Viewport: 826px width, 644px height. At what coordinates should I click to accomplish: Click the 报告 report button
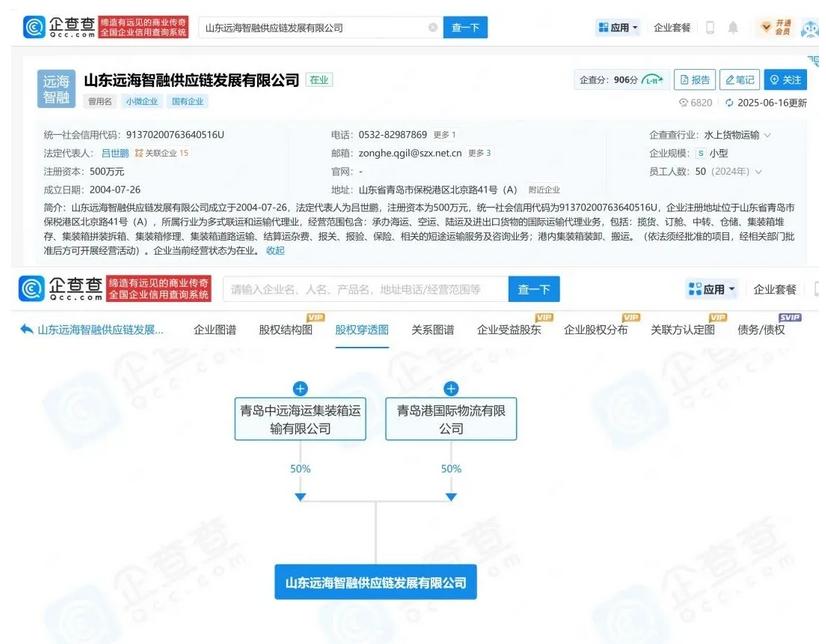coord(695,80)
